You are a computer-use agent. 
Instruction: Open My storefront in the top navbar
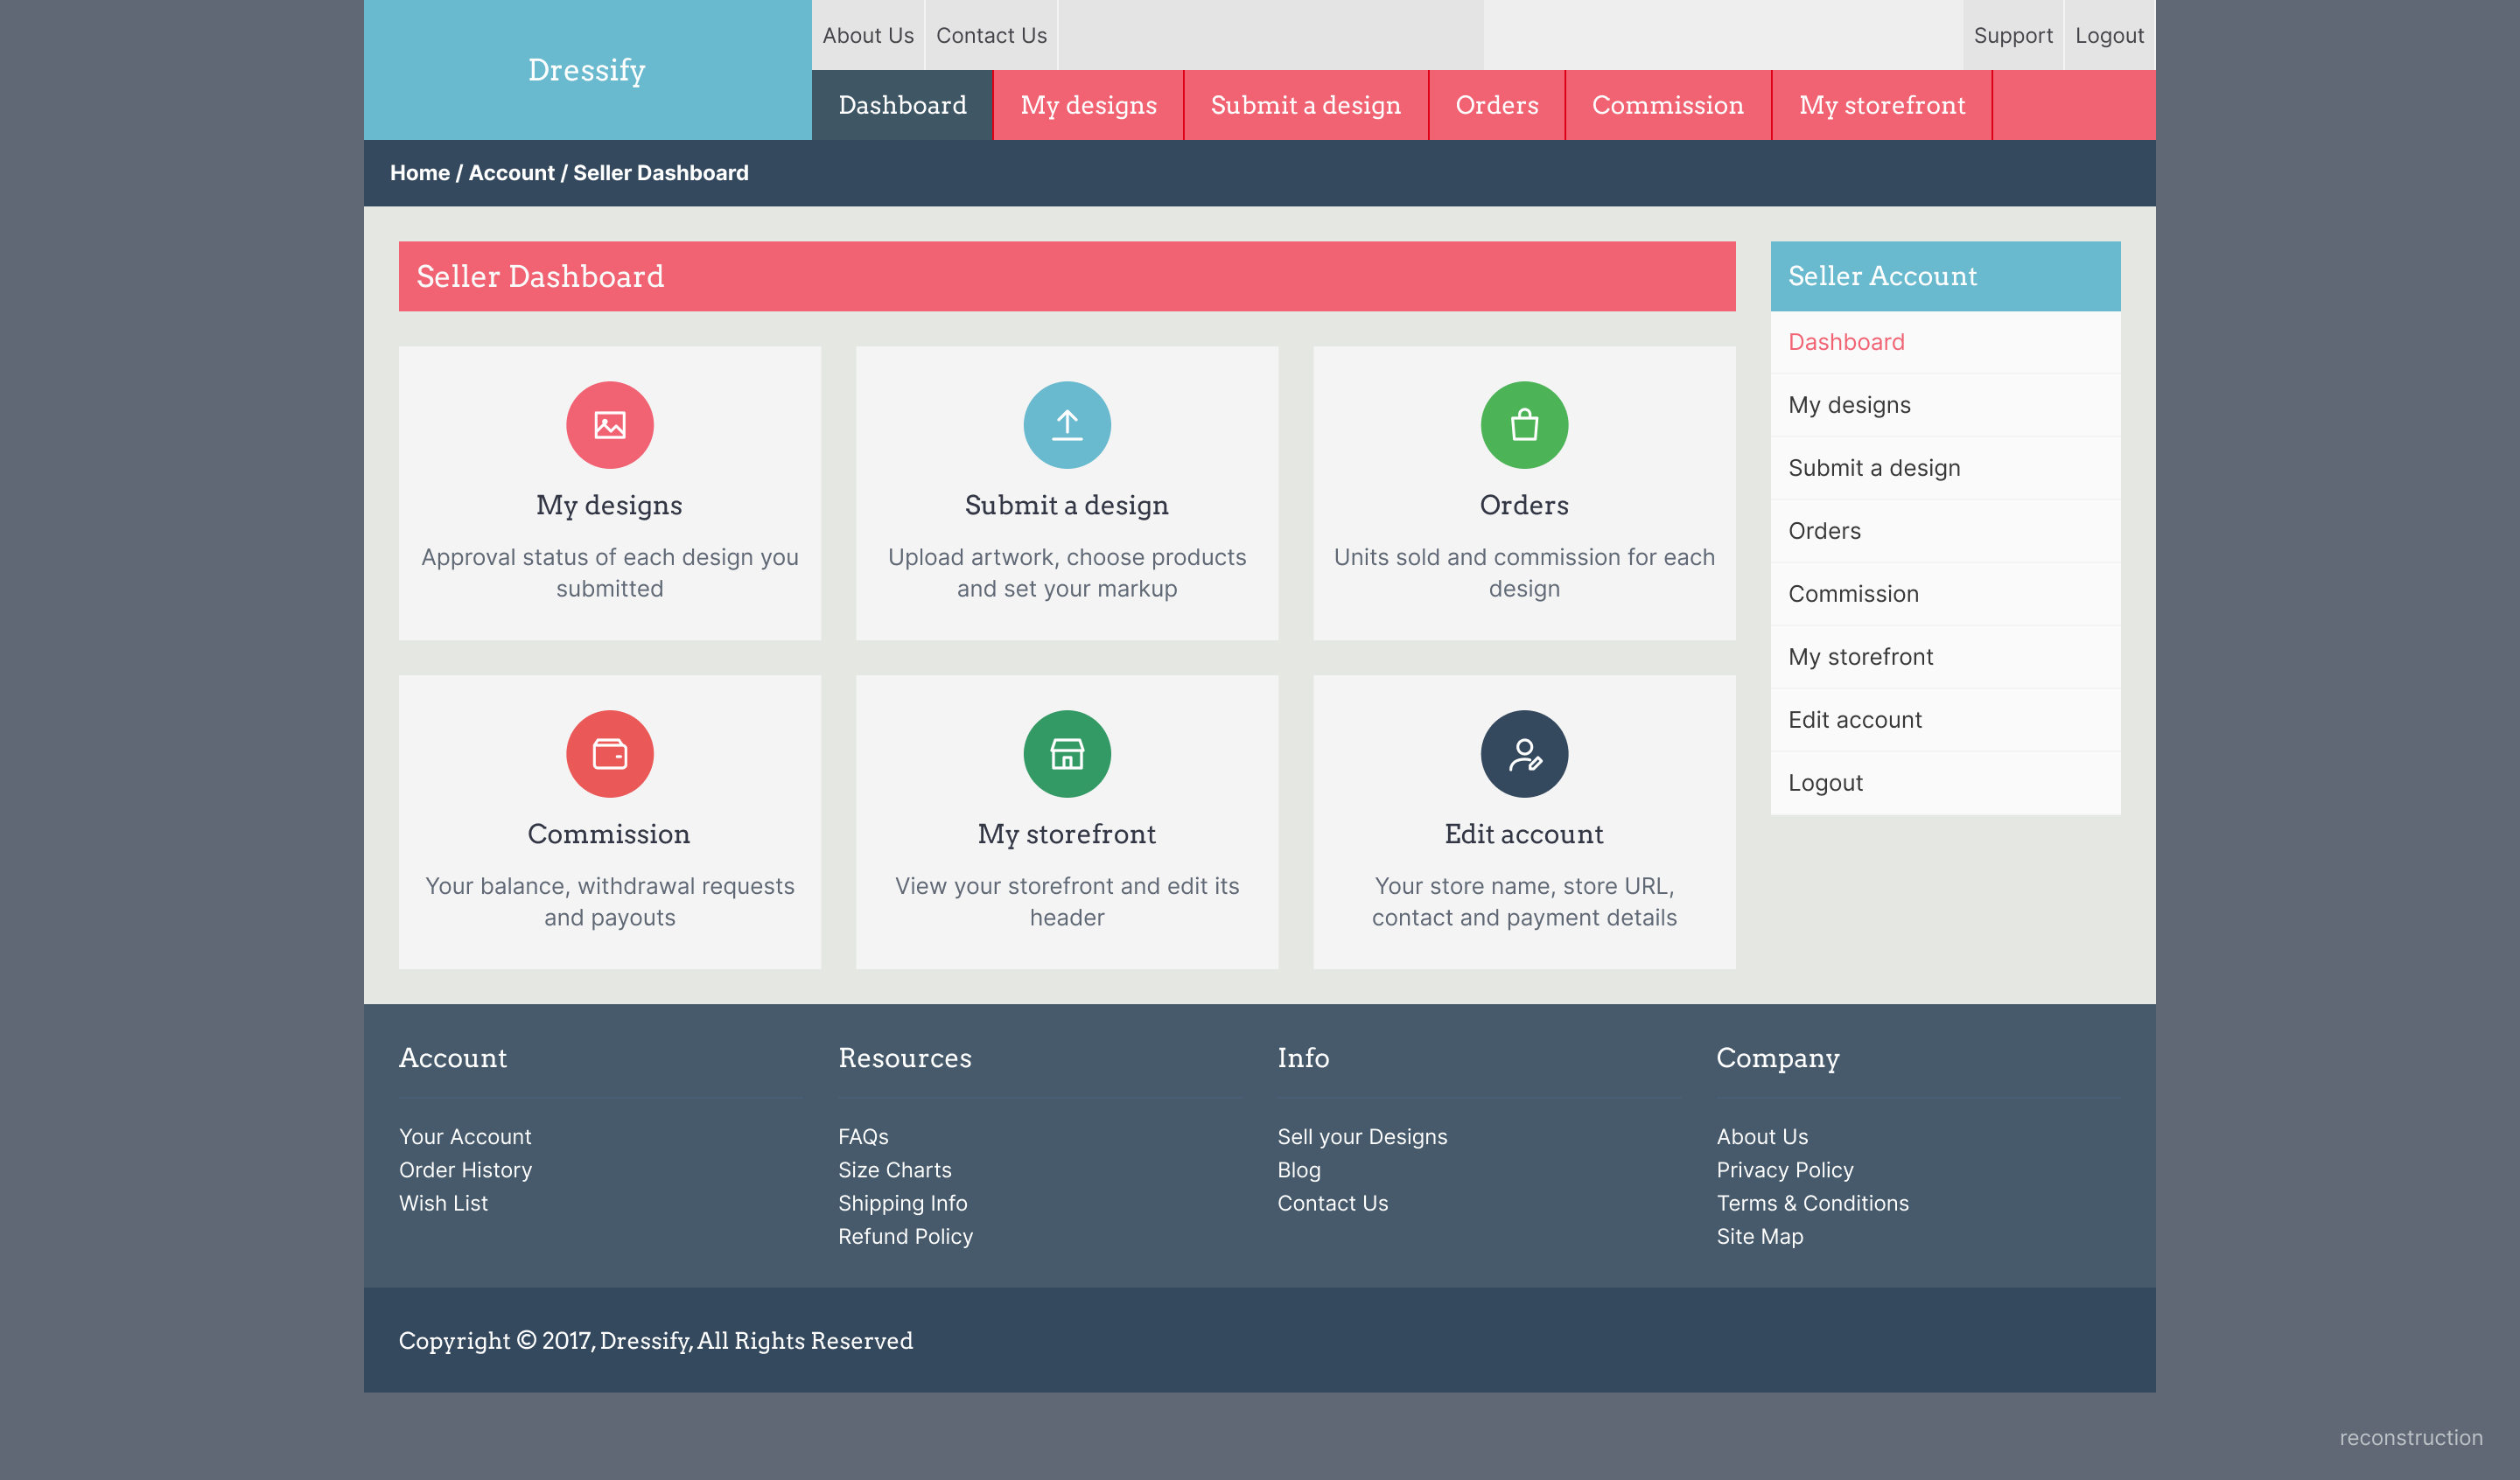[x=1882, y=105]
